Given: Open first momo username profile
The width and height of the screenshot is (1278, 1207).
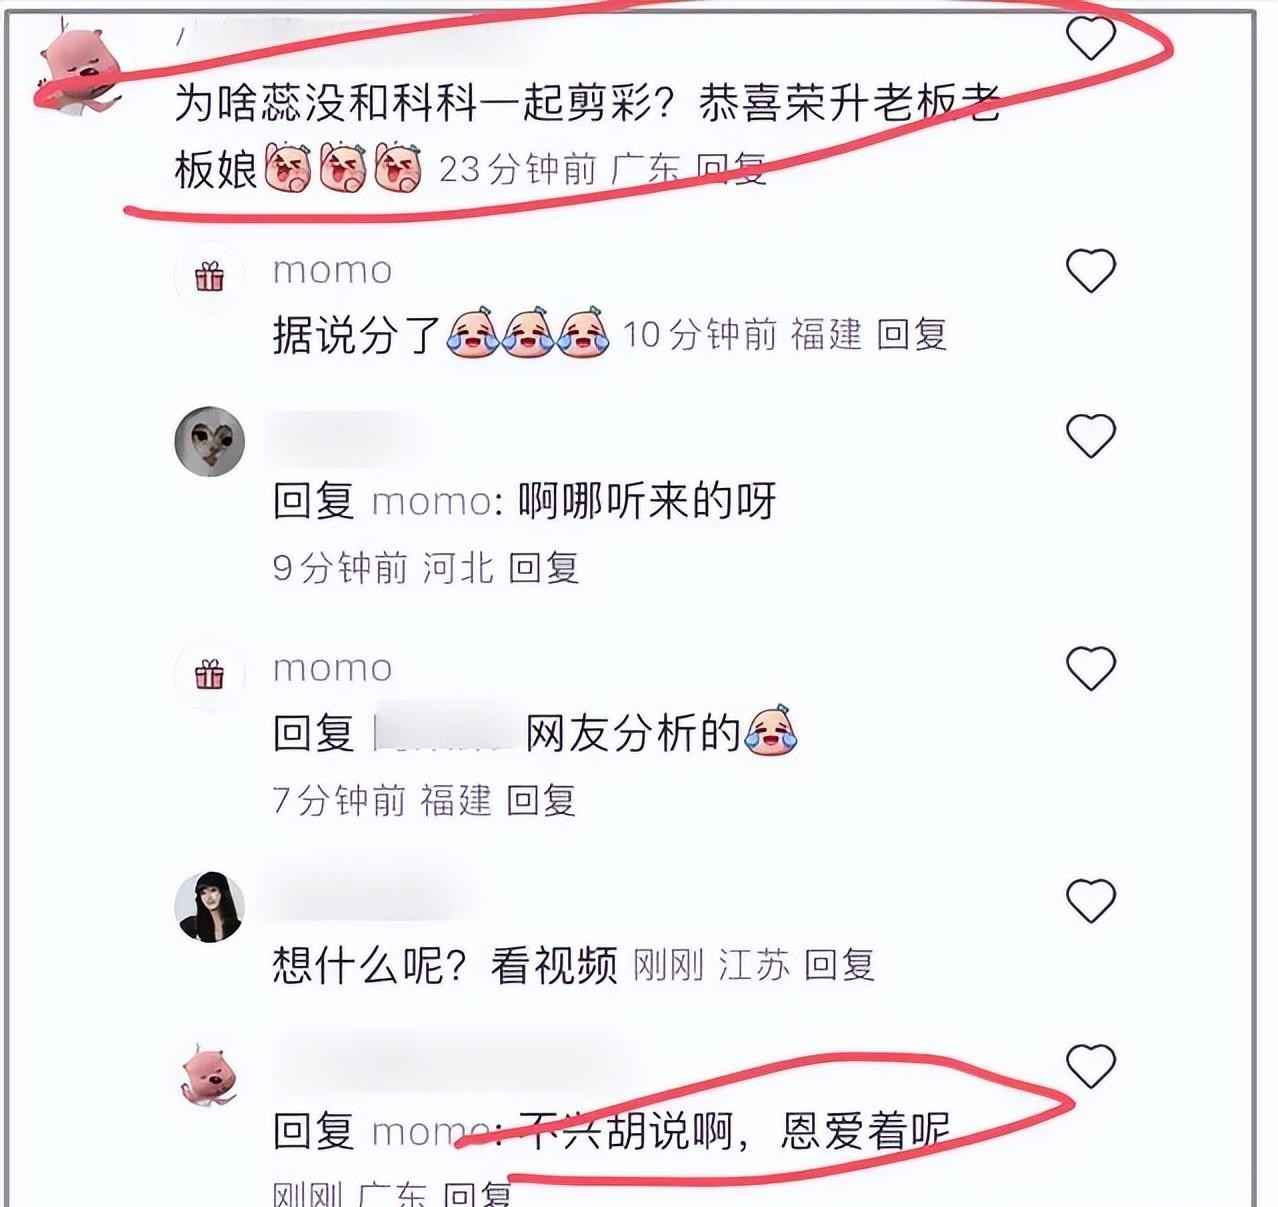Looking at the screenshot, I should point(332,270).
